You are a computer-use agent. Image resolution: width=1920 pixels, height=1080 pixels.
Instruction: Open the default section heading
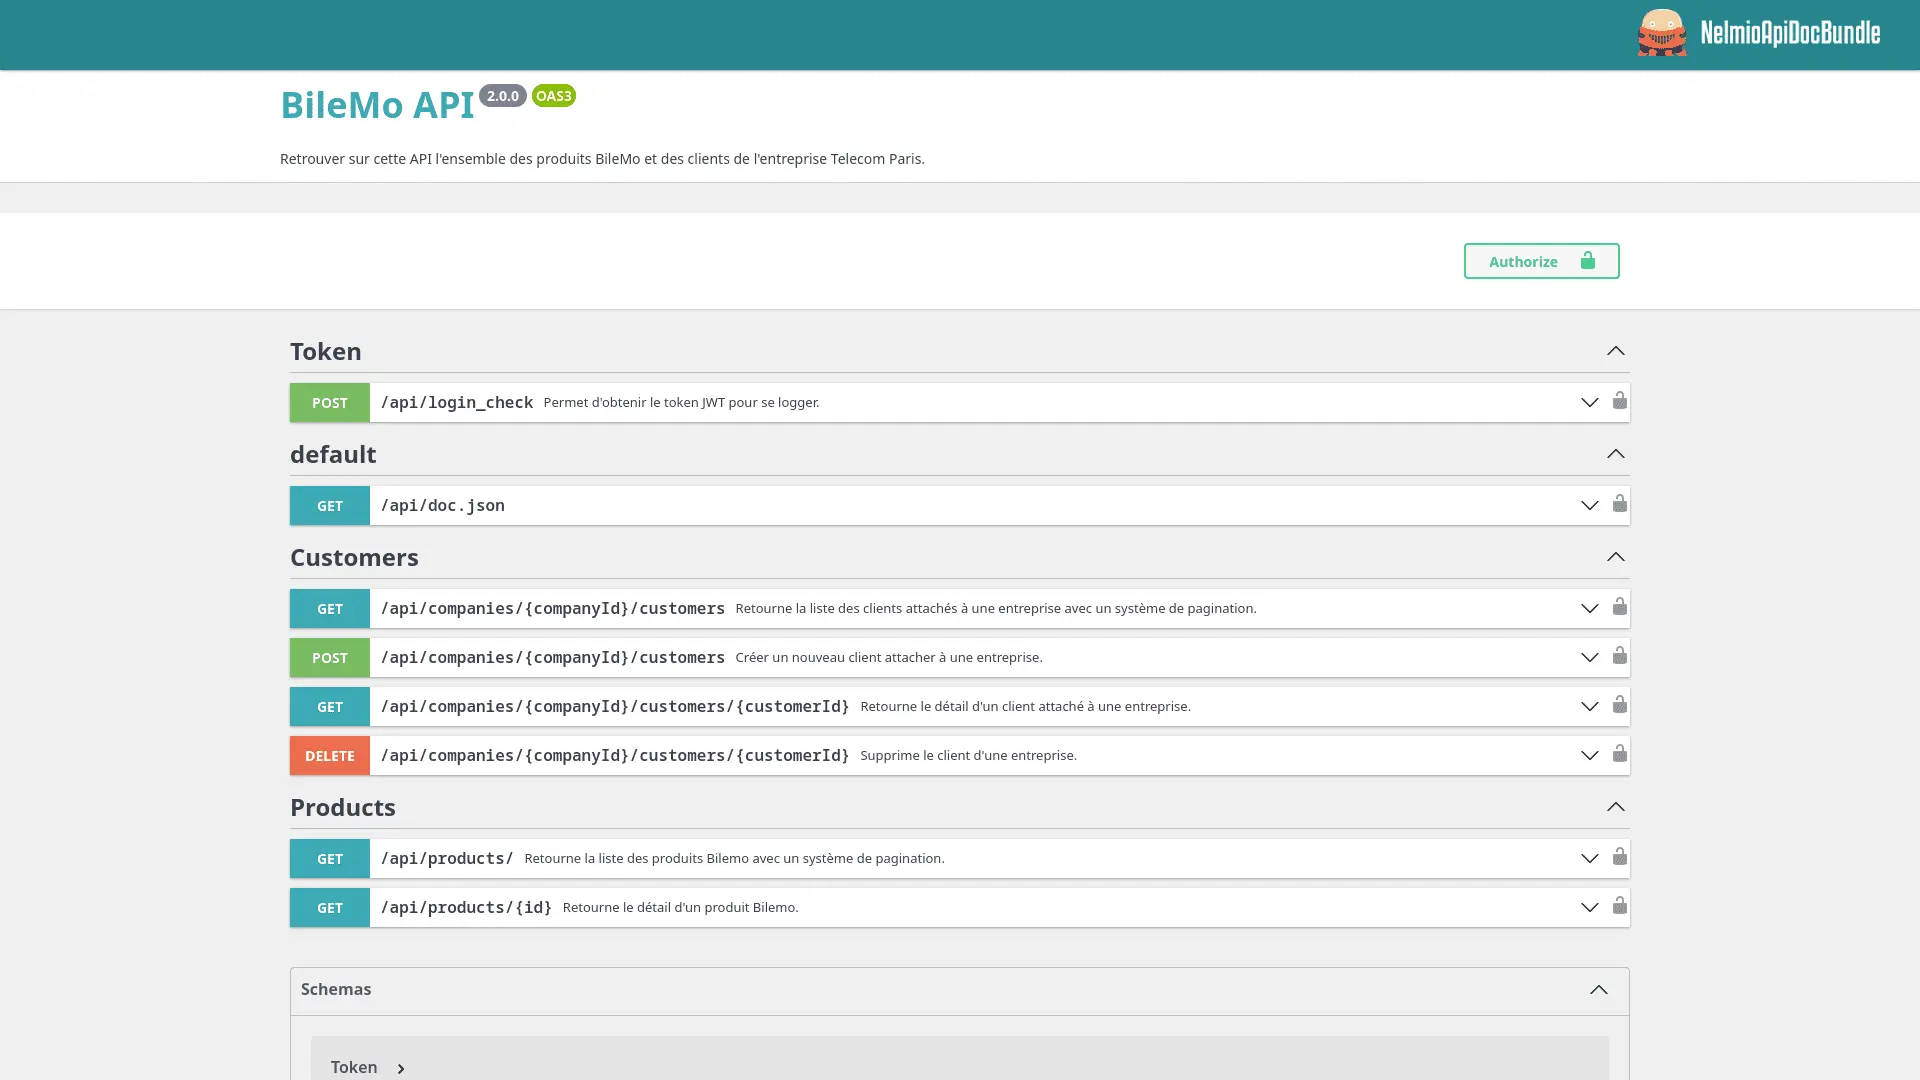tap(333, 454)
